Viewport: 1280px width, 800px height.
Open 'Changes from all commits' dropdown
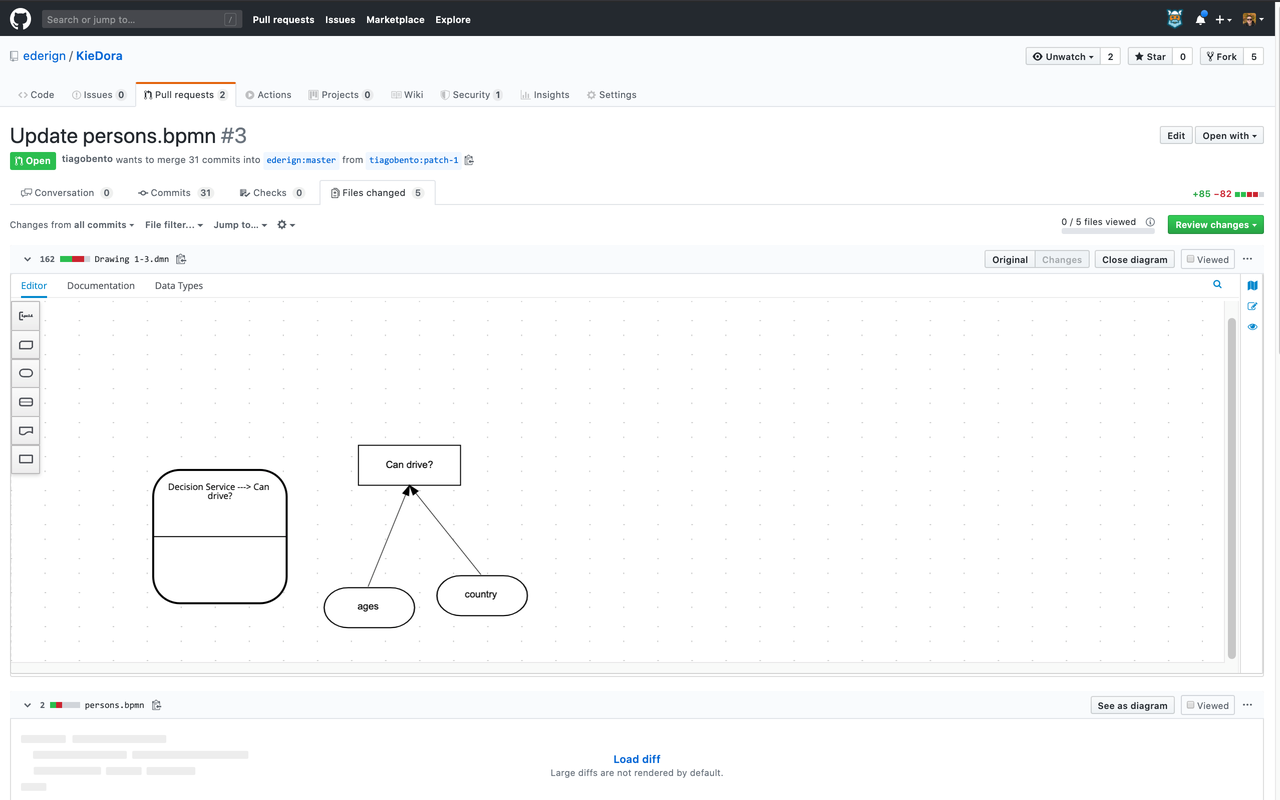tap(72, 225)
